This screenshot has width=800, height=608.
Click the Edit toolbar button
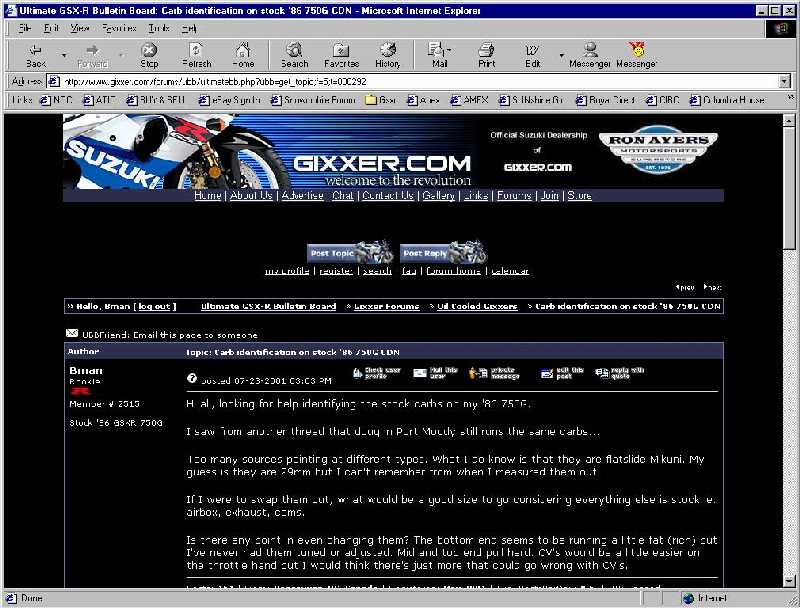point(532,56)
